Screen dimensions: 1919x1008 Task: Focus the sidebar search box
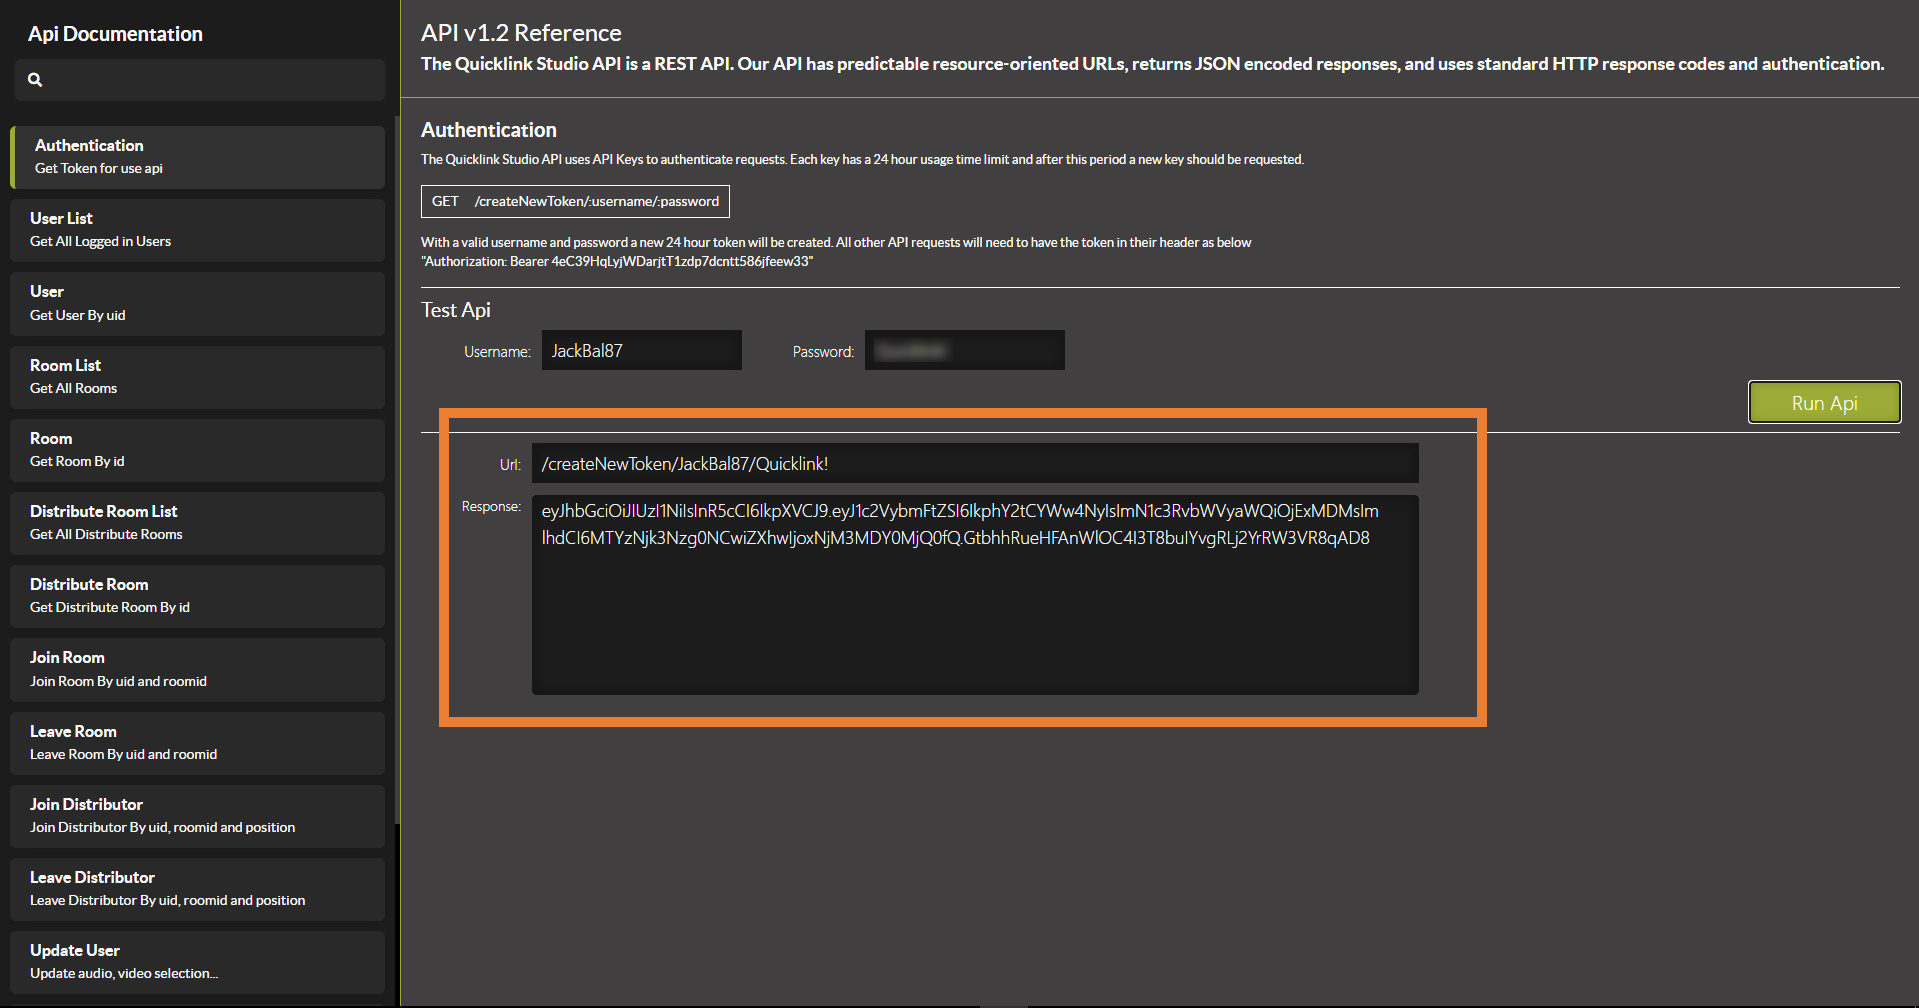coord(210,80)
